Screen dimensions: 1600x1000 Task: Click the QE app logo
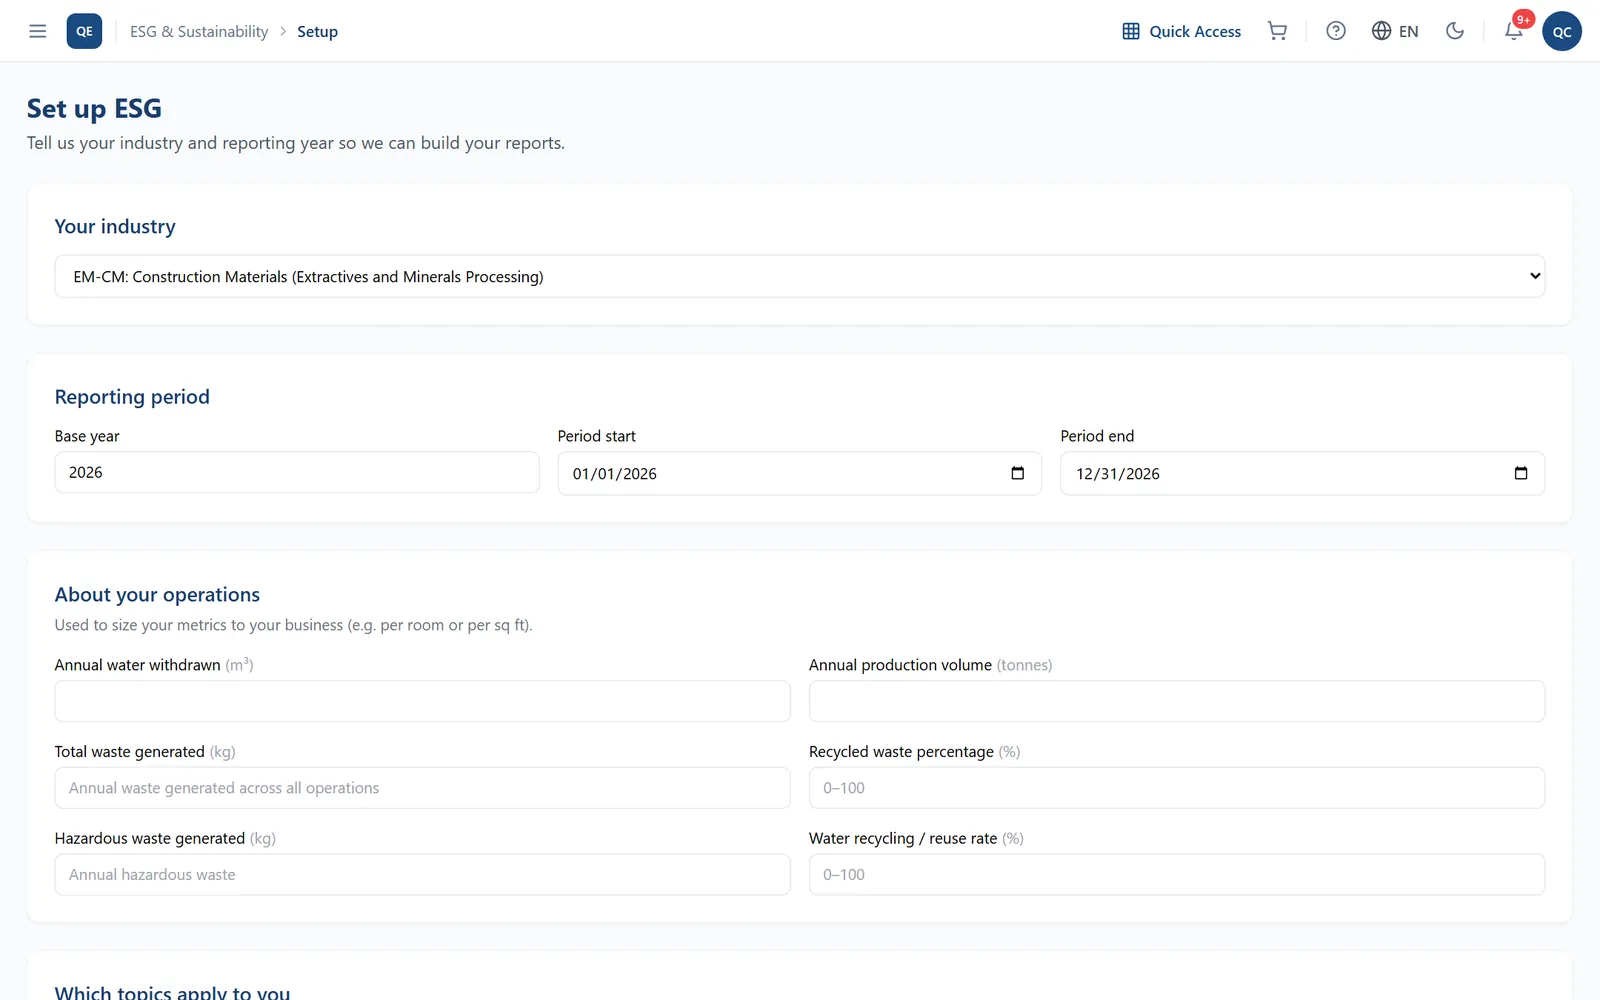(x=84, y=31)
